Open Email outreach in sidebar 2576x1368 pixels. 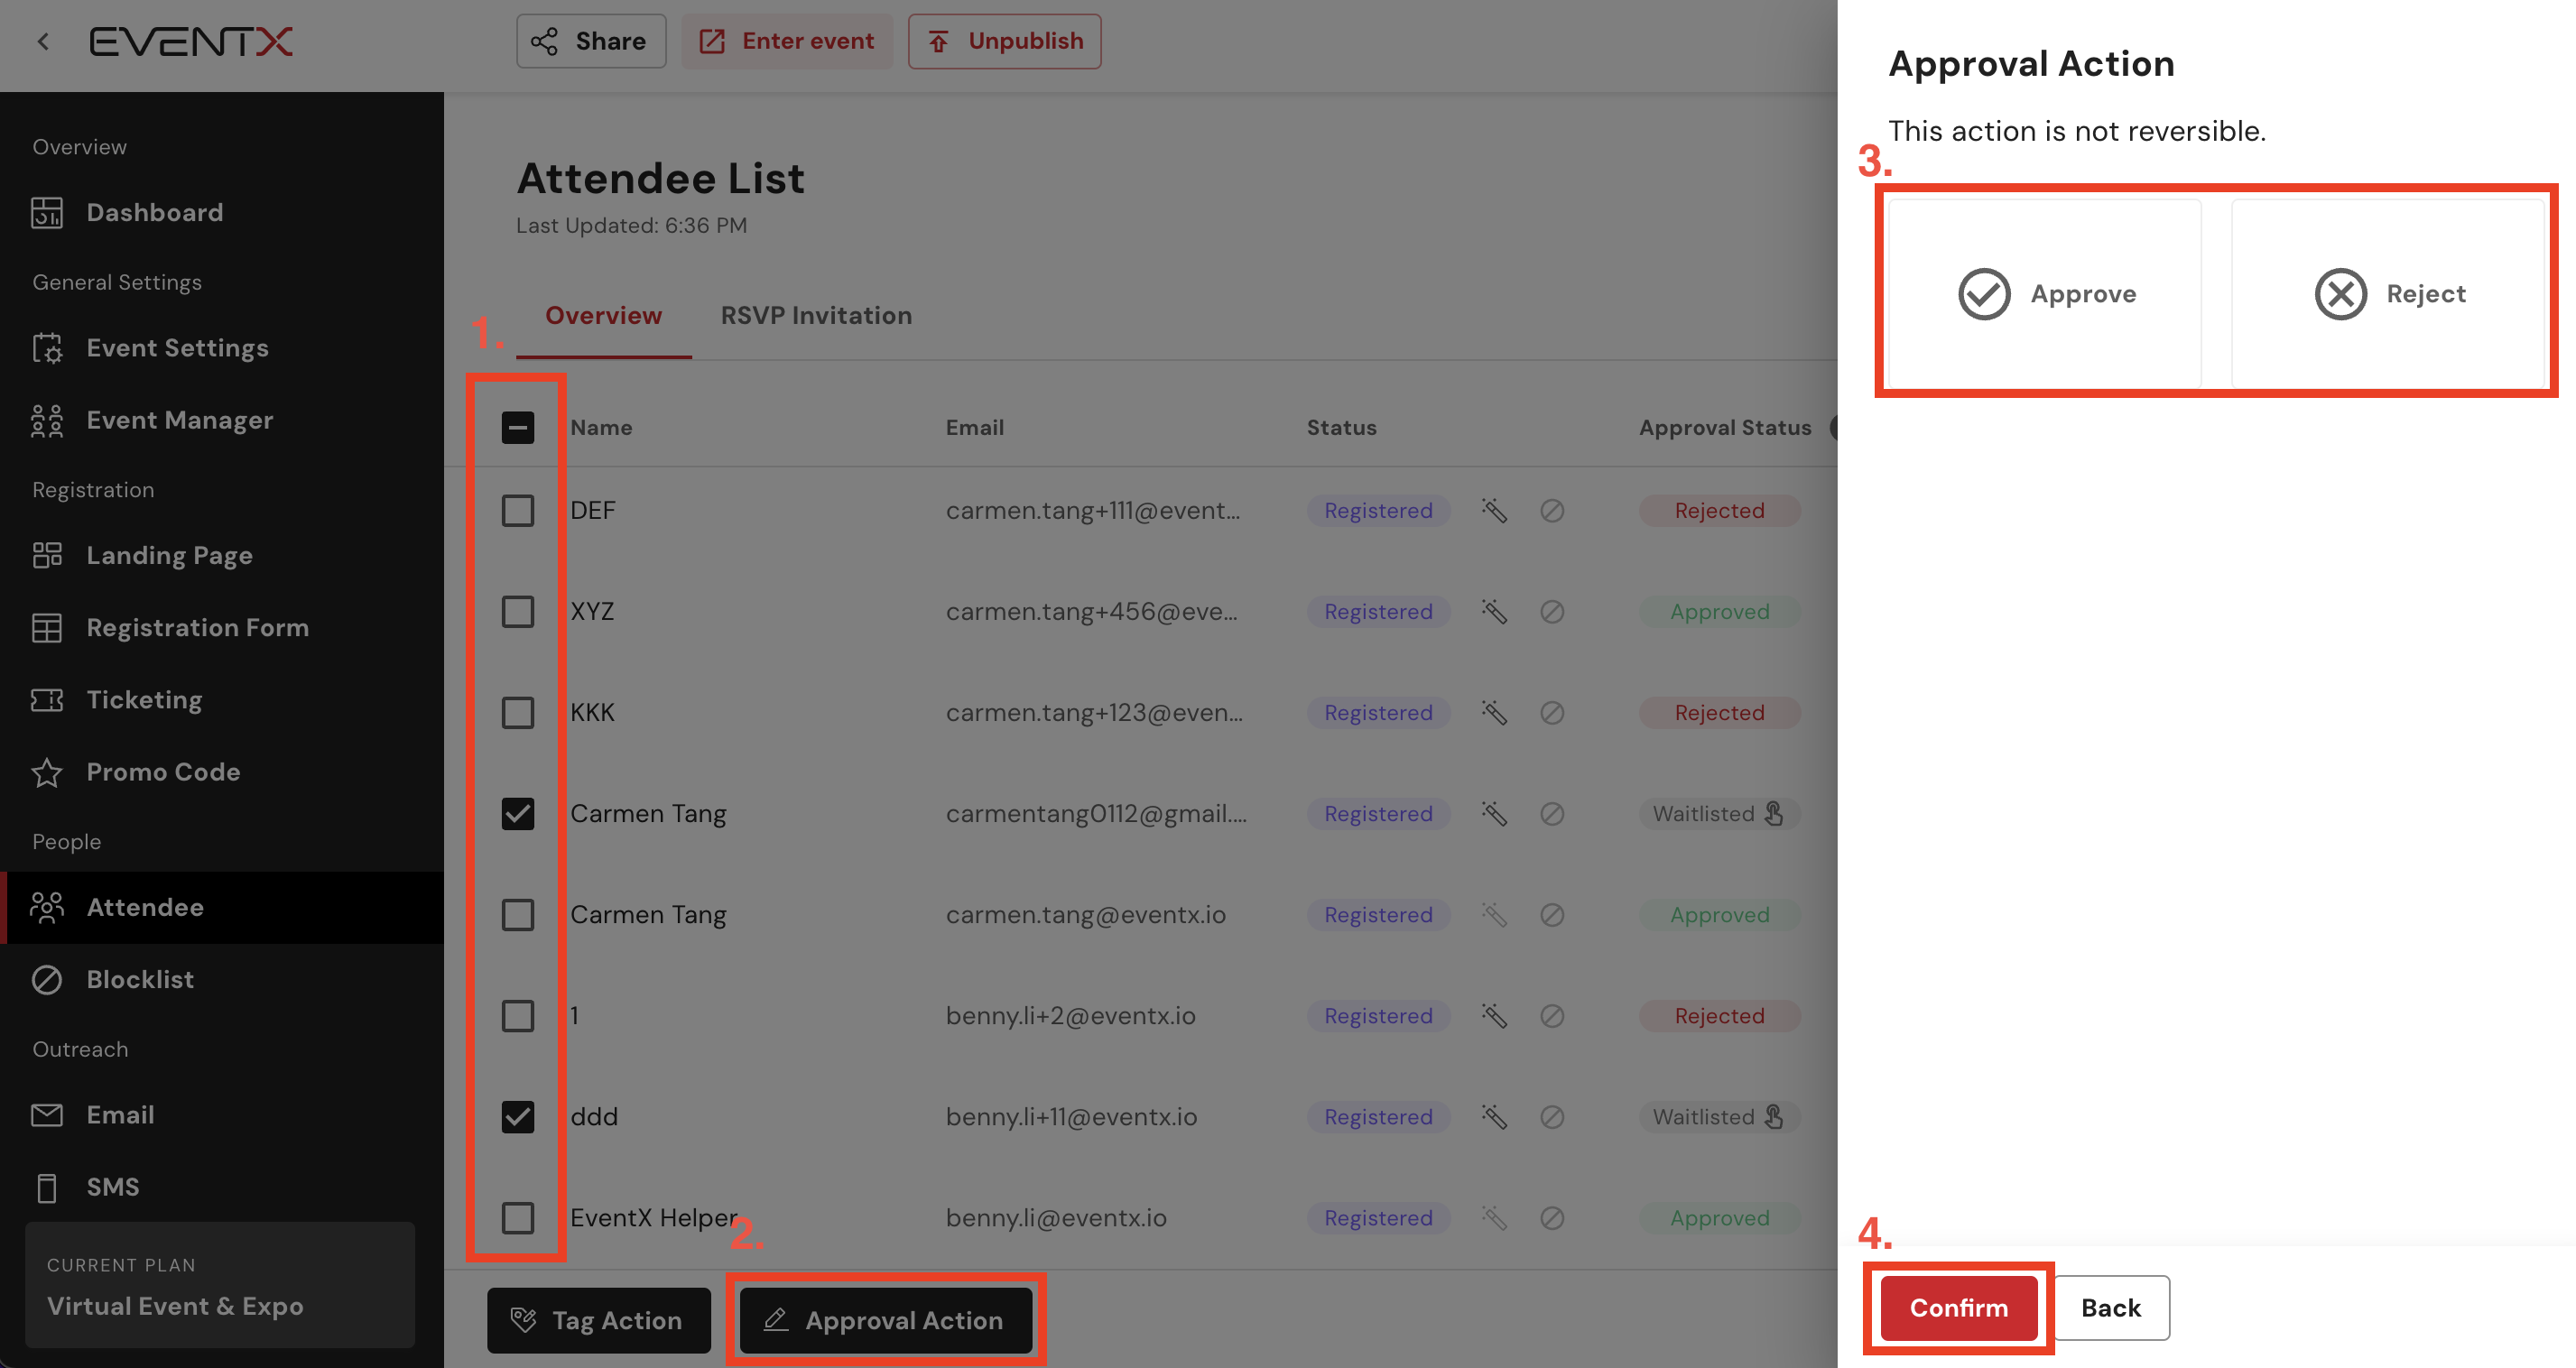coord(222,1115)
